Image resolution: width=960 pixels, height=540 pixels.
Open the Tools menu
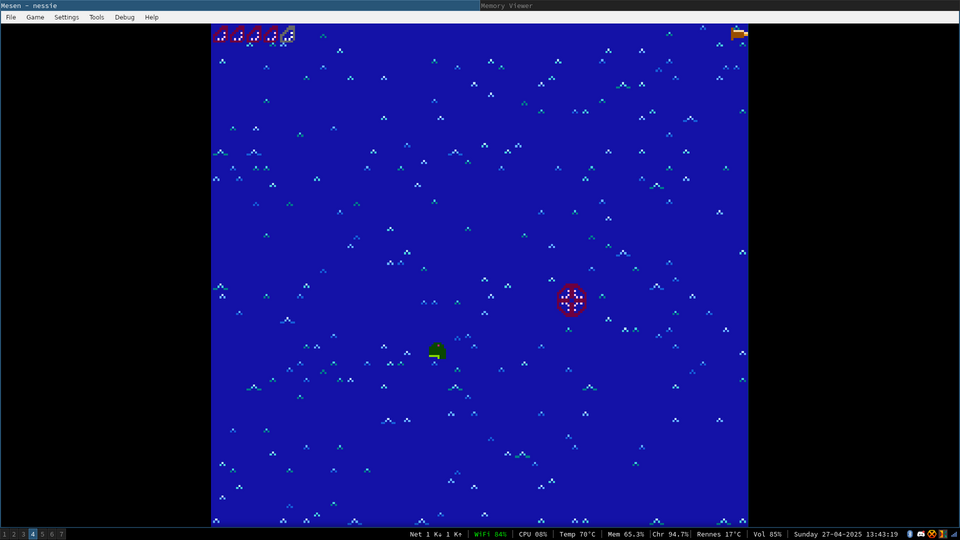(x=96, y=17)
